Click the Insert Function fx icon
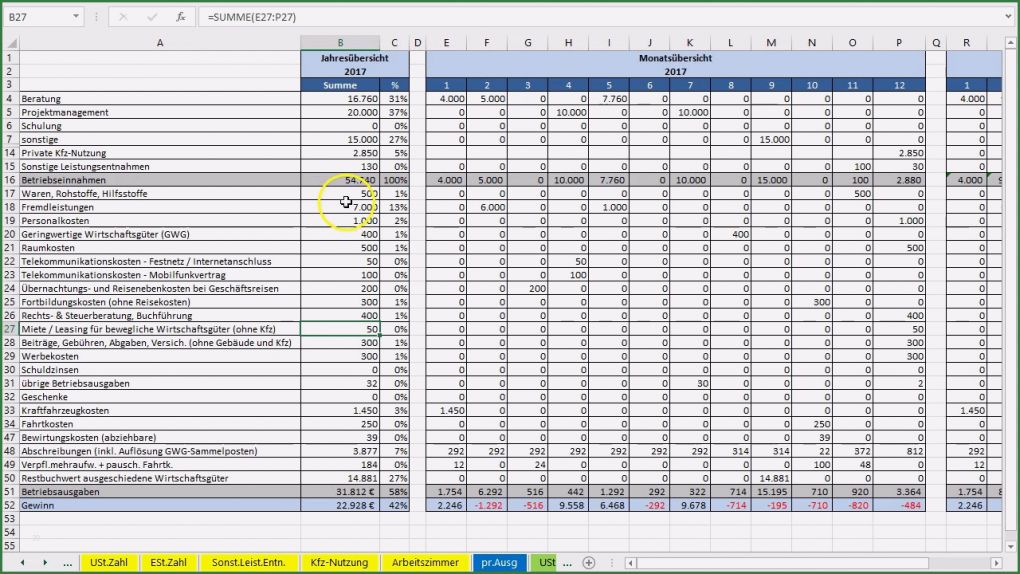 tap(180, 17)
